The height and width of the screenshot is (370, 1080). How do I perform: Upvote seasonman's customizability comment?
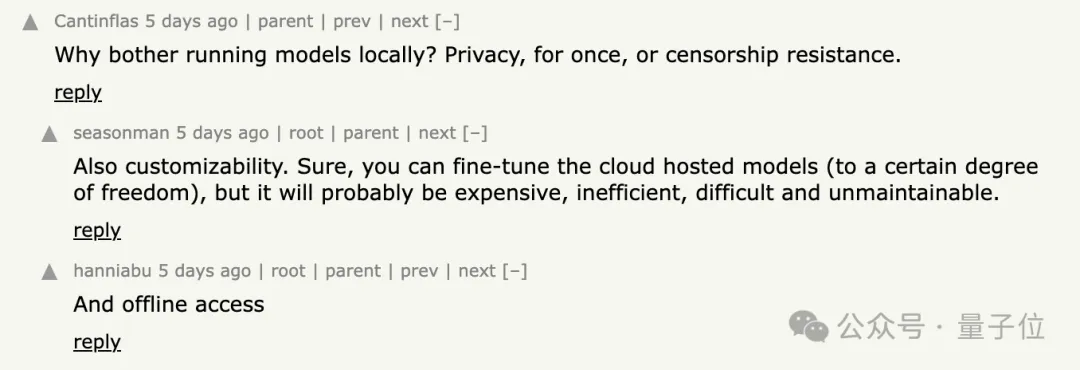[x=49, y=134]
